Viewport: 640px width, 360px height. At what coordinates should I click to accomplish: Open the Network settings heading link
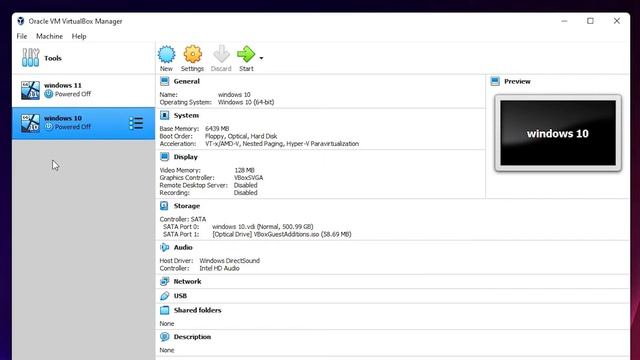click(x=187, y=281)
